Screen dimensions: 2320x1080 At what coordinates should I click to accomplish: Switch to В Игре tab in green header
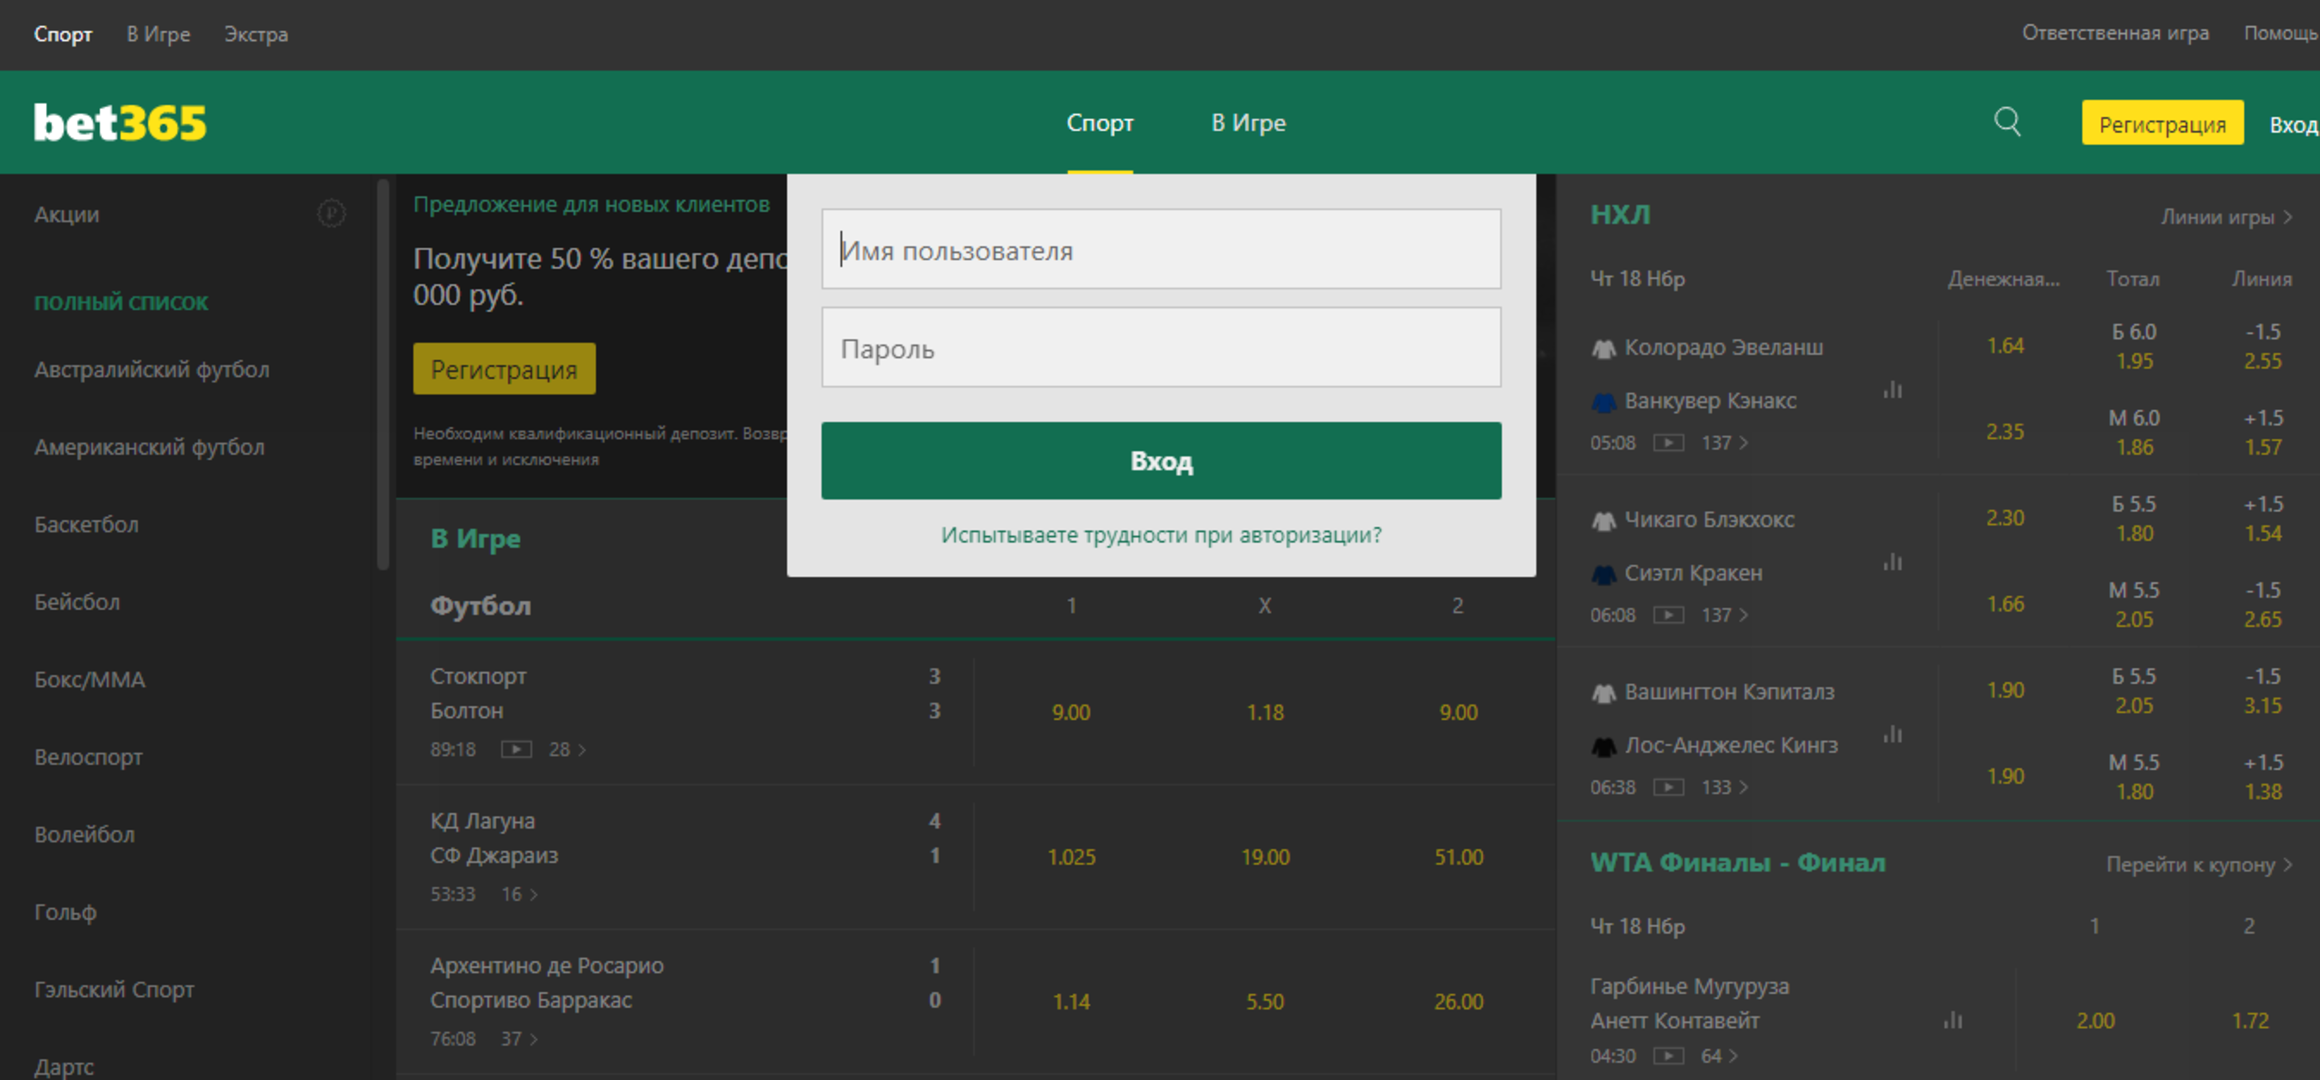point(1248,123)
